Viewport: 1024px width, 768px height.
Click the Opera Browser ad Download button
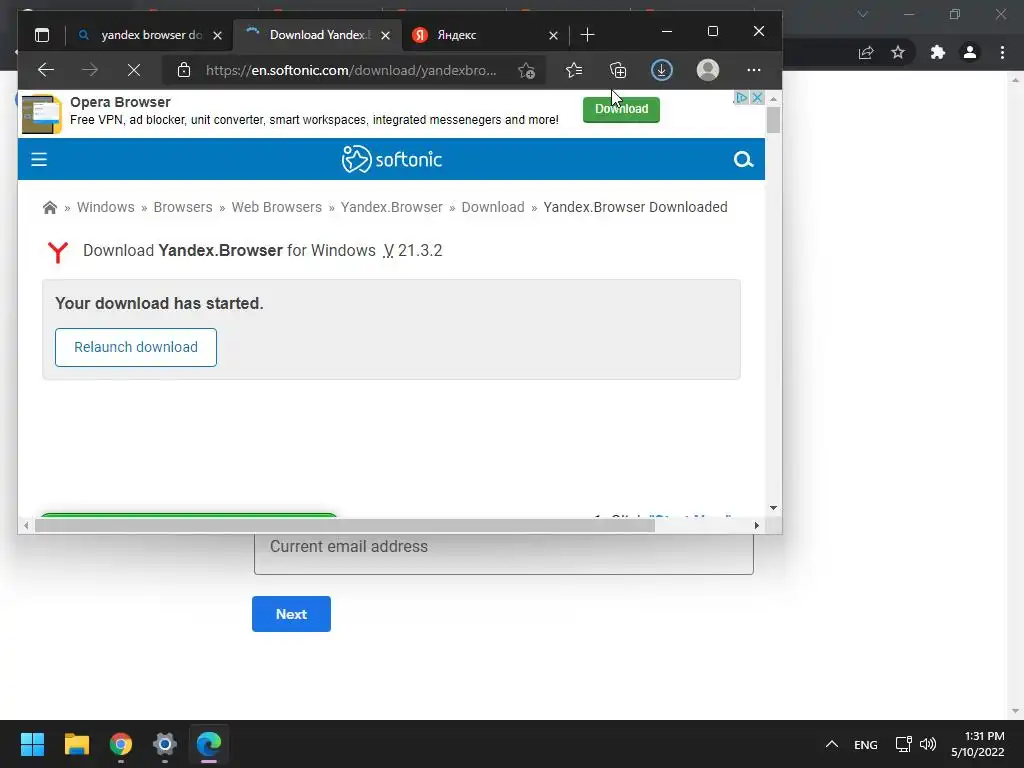pyautogui.click(x=621, y=109)
